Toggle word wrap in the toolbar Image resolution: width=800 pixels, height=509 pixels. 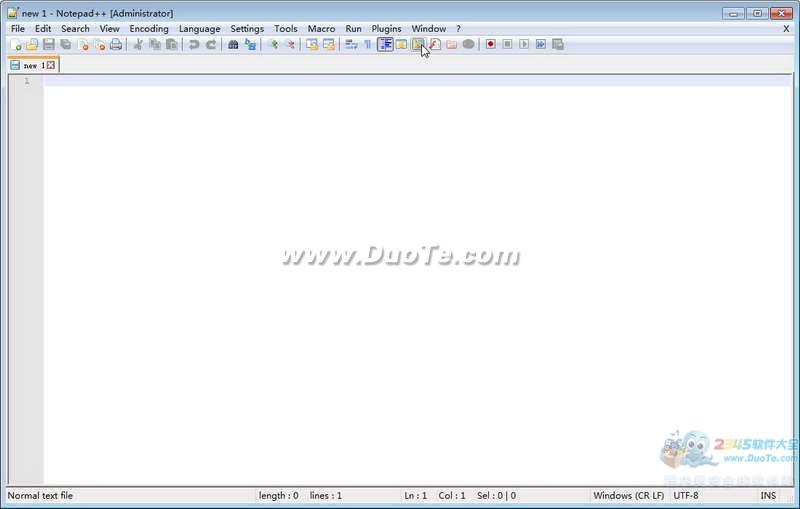click(x=351, y=45)
